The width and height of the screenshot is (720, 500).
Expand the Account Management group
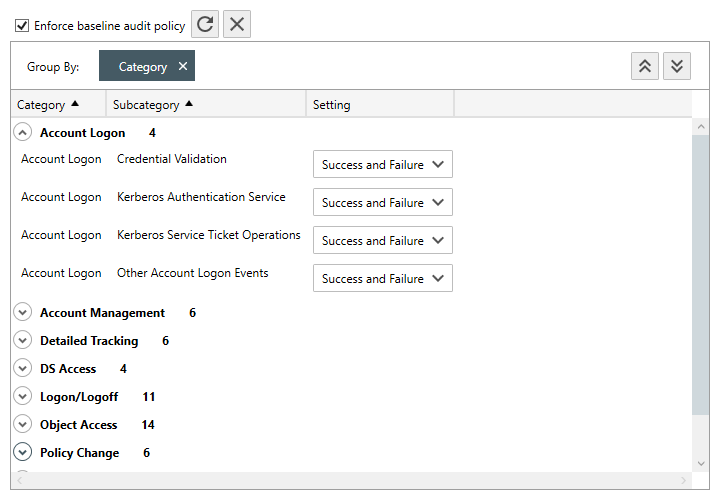tap(23, 313)
